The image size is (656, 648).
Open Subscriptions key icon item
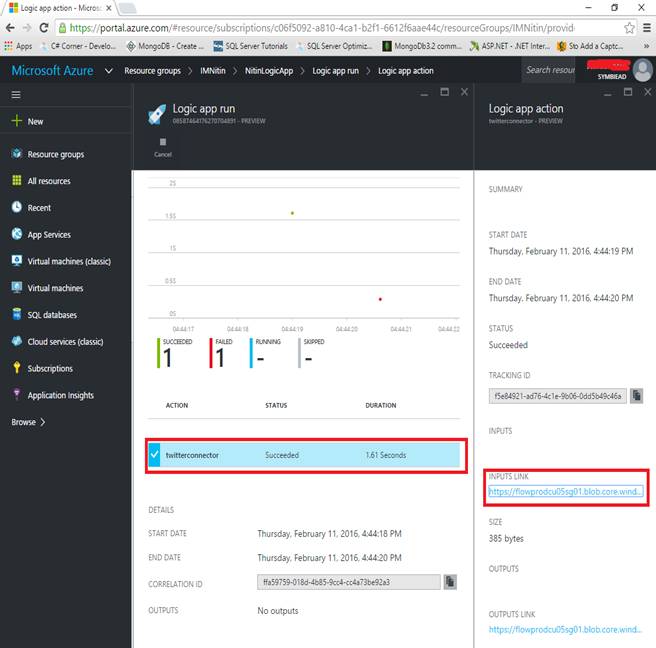[17, 368]
